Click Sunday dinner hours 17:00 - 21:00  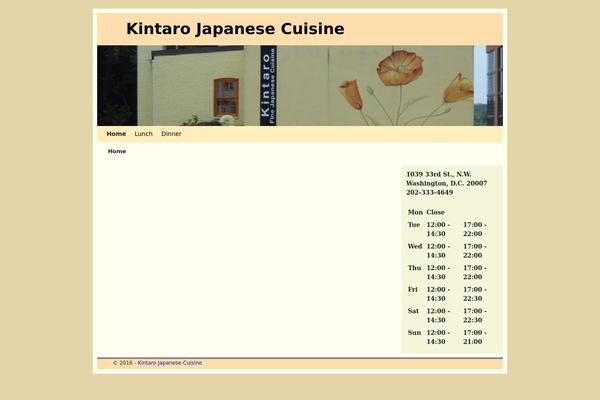pyautogui.click(x=475, y=337)
